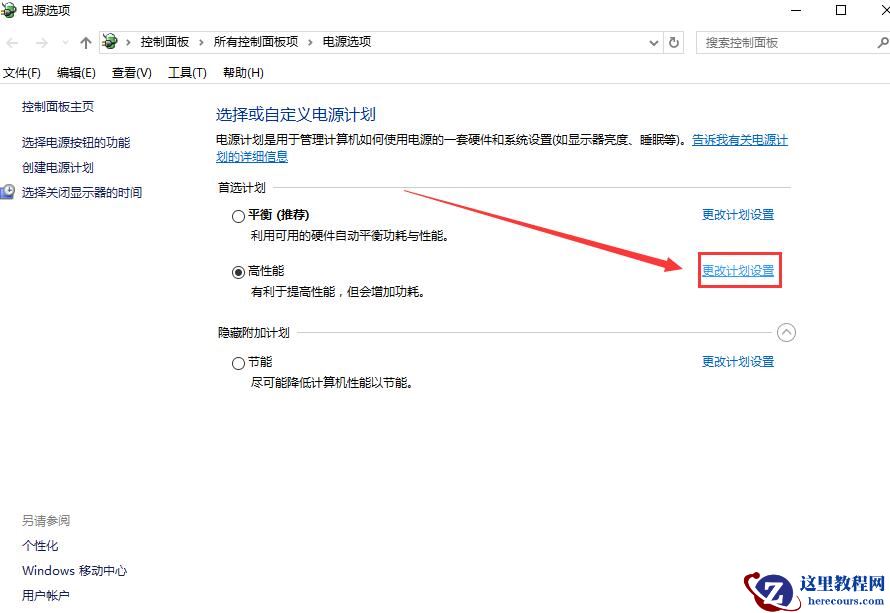This screenshot has width=890, height=613.
Task: Select the 高性能 power plan
Action: [238, 271]
